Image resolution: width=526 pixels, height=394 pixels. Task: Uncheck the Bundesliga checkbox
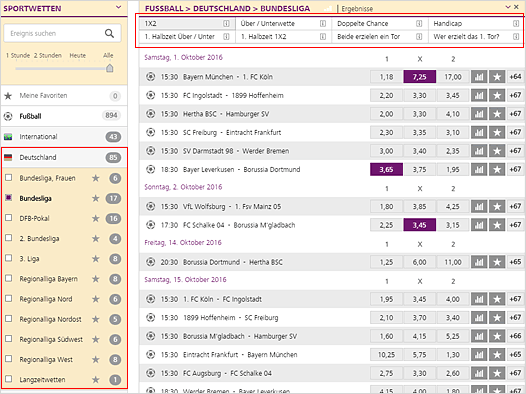9,198
